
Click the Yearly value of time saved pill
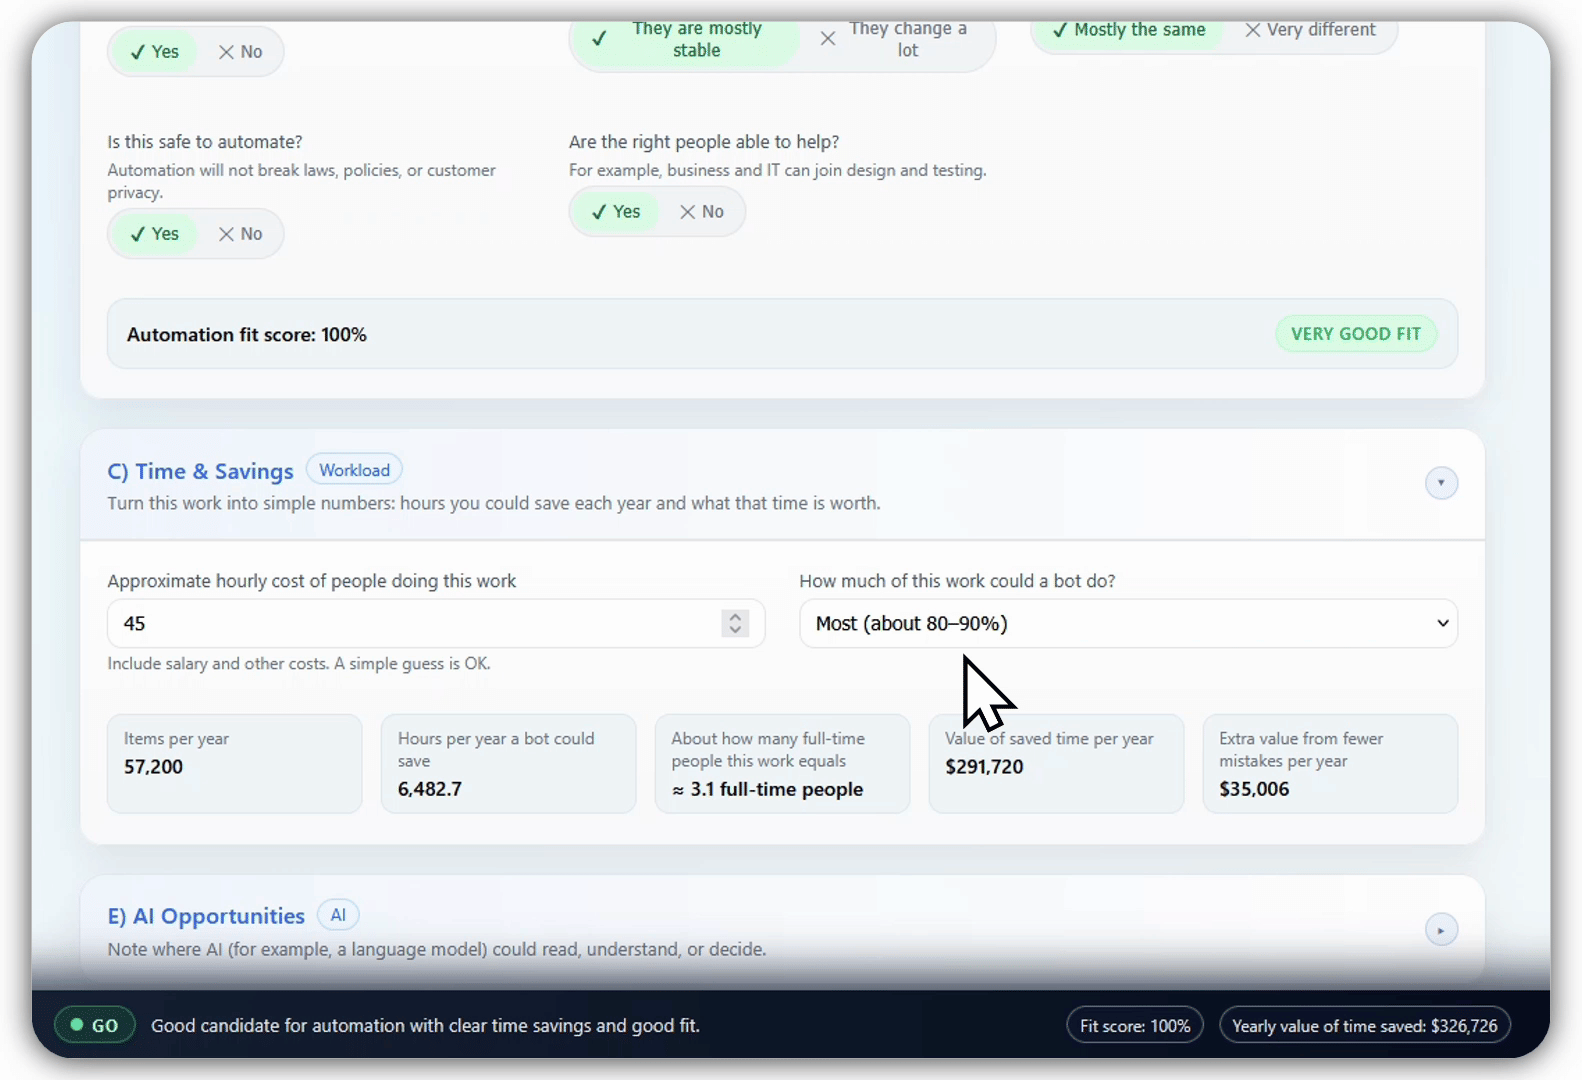click(1364, 1025)
